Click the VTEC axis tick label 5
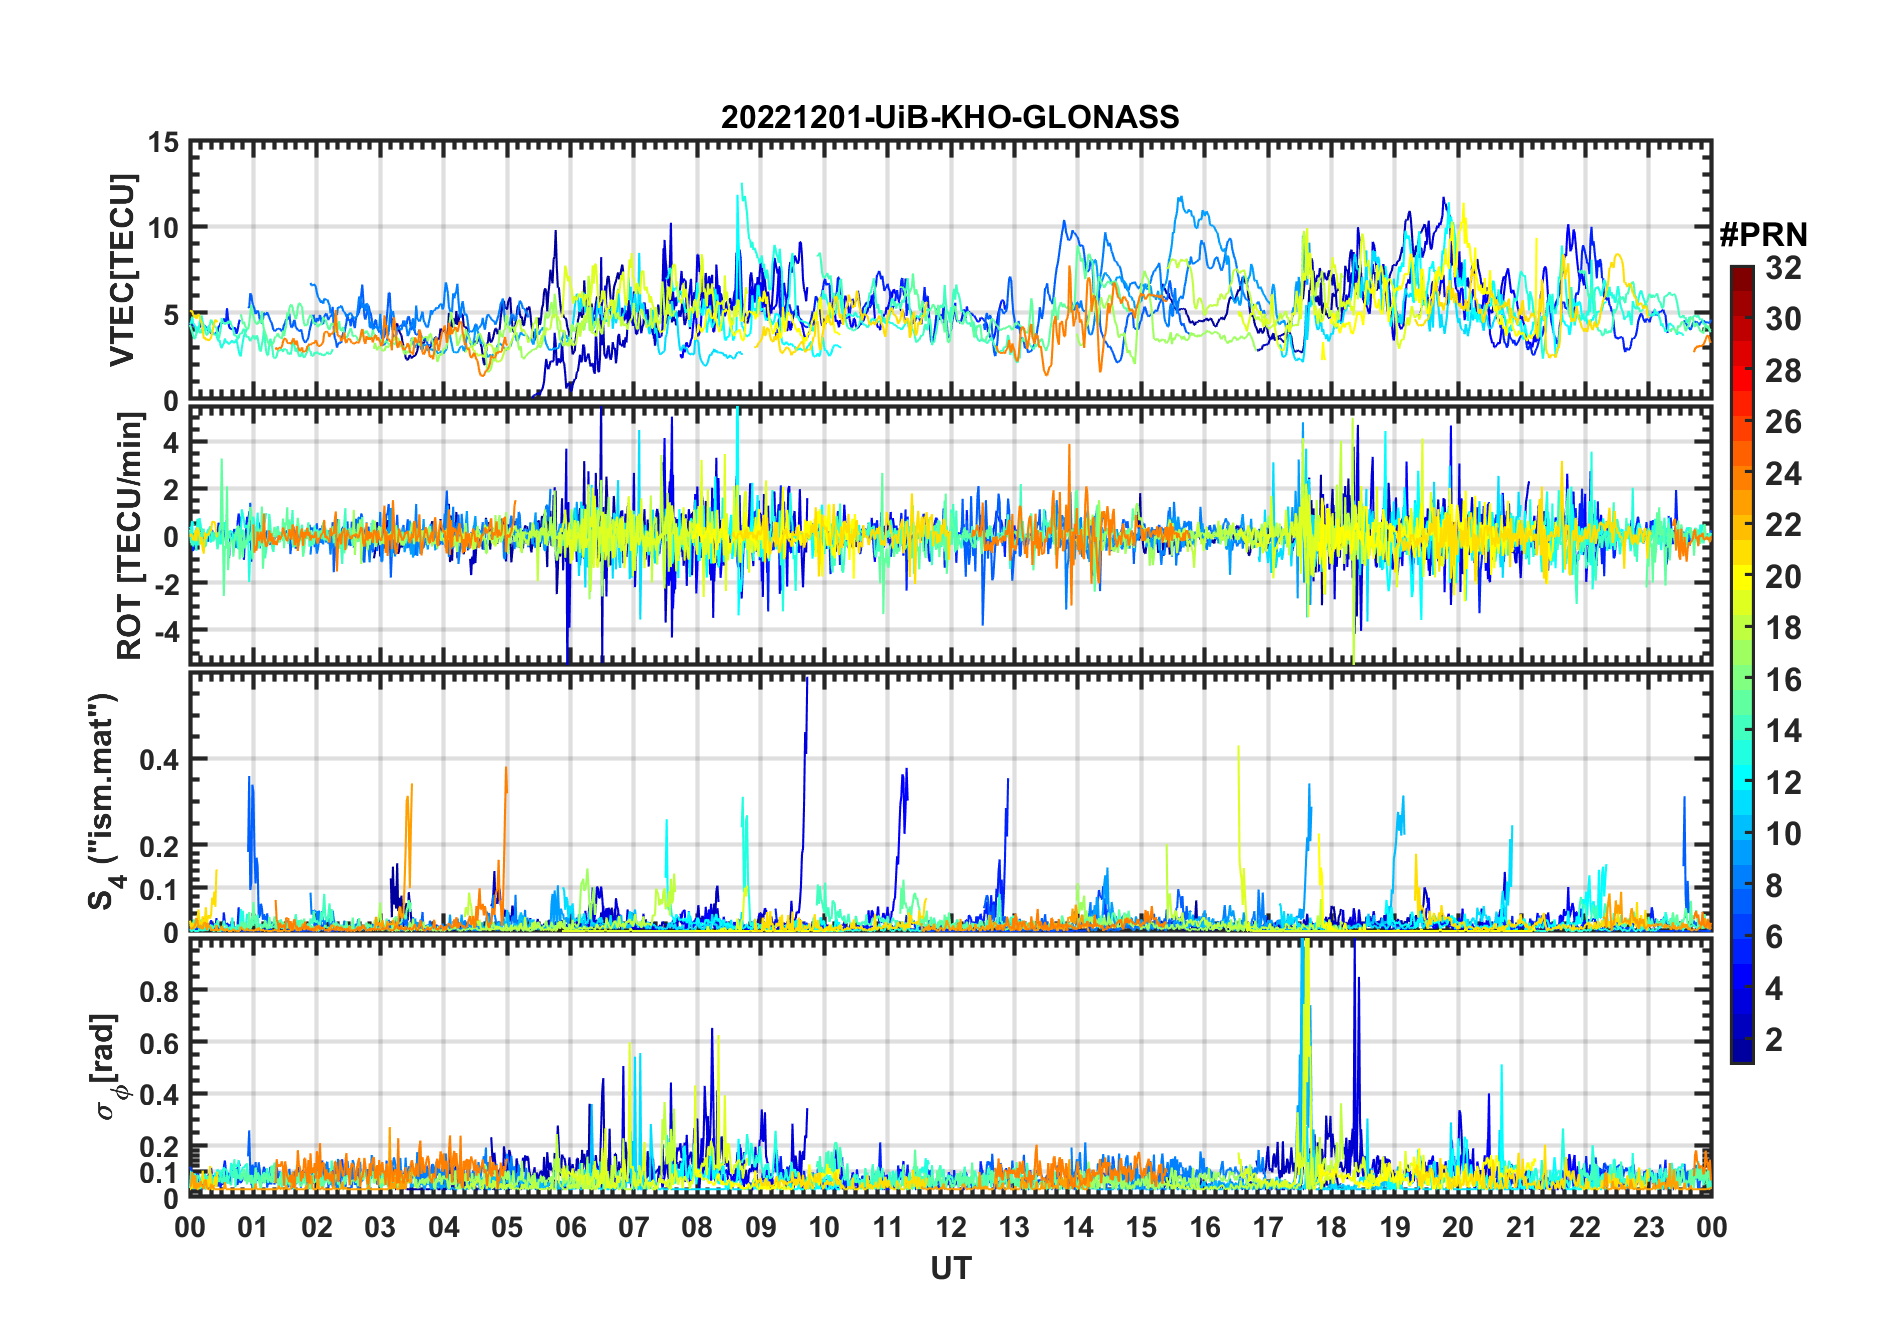 pyautogui.click(x=171, y=315)
